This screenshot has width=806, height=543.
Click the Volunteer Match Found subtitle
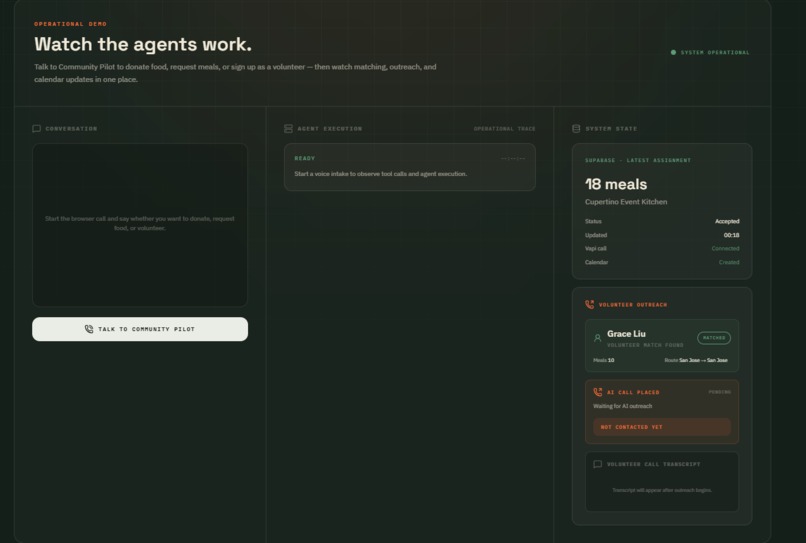645,345
